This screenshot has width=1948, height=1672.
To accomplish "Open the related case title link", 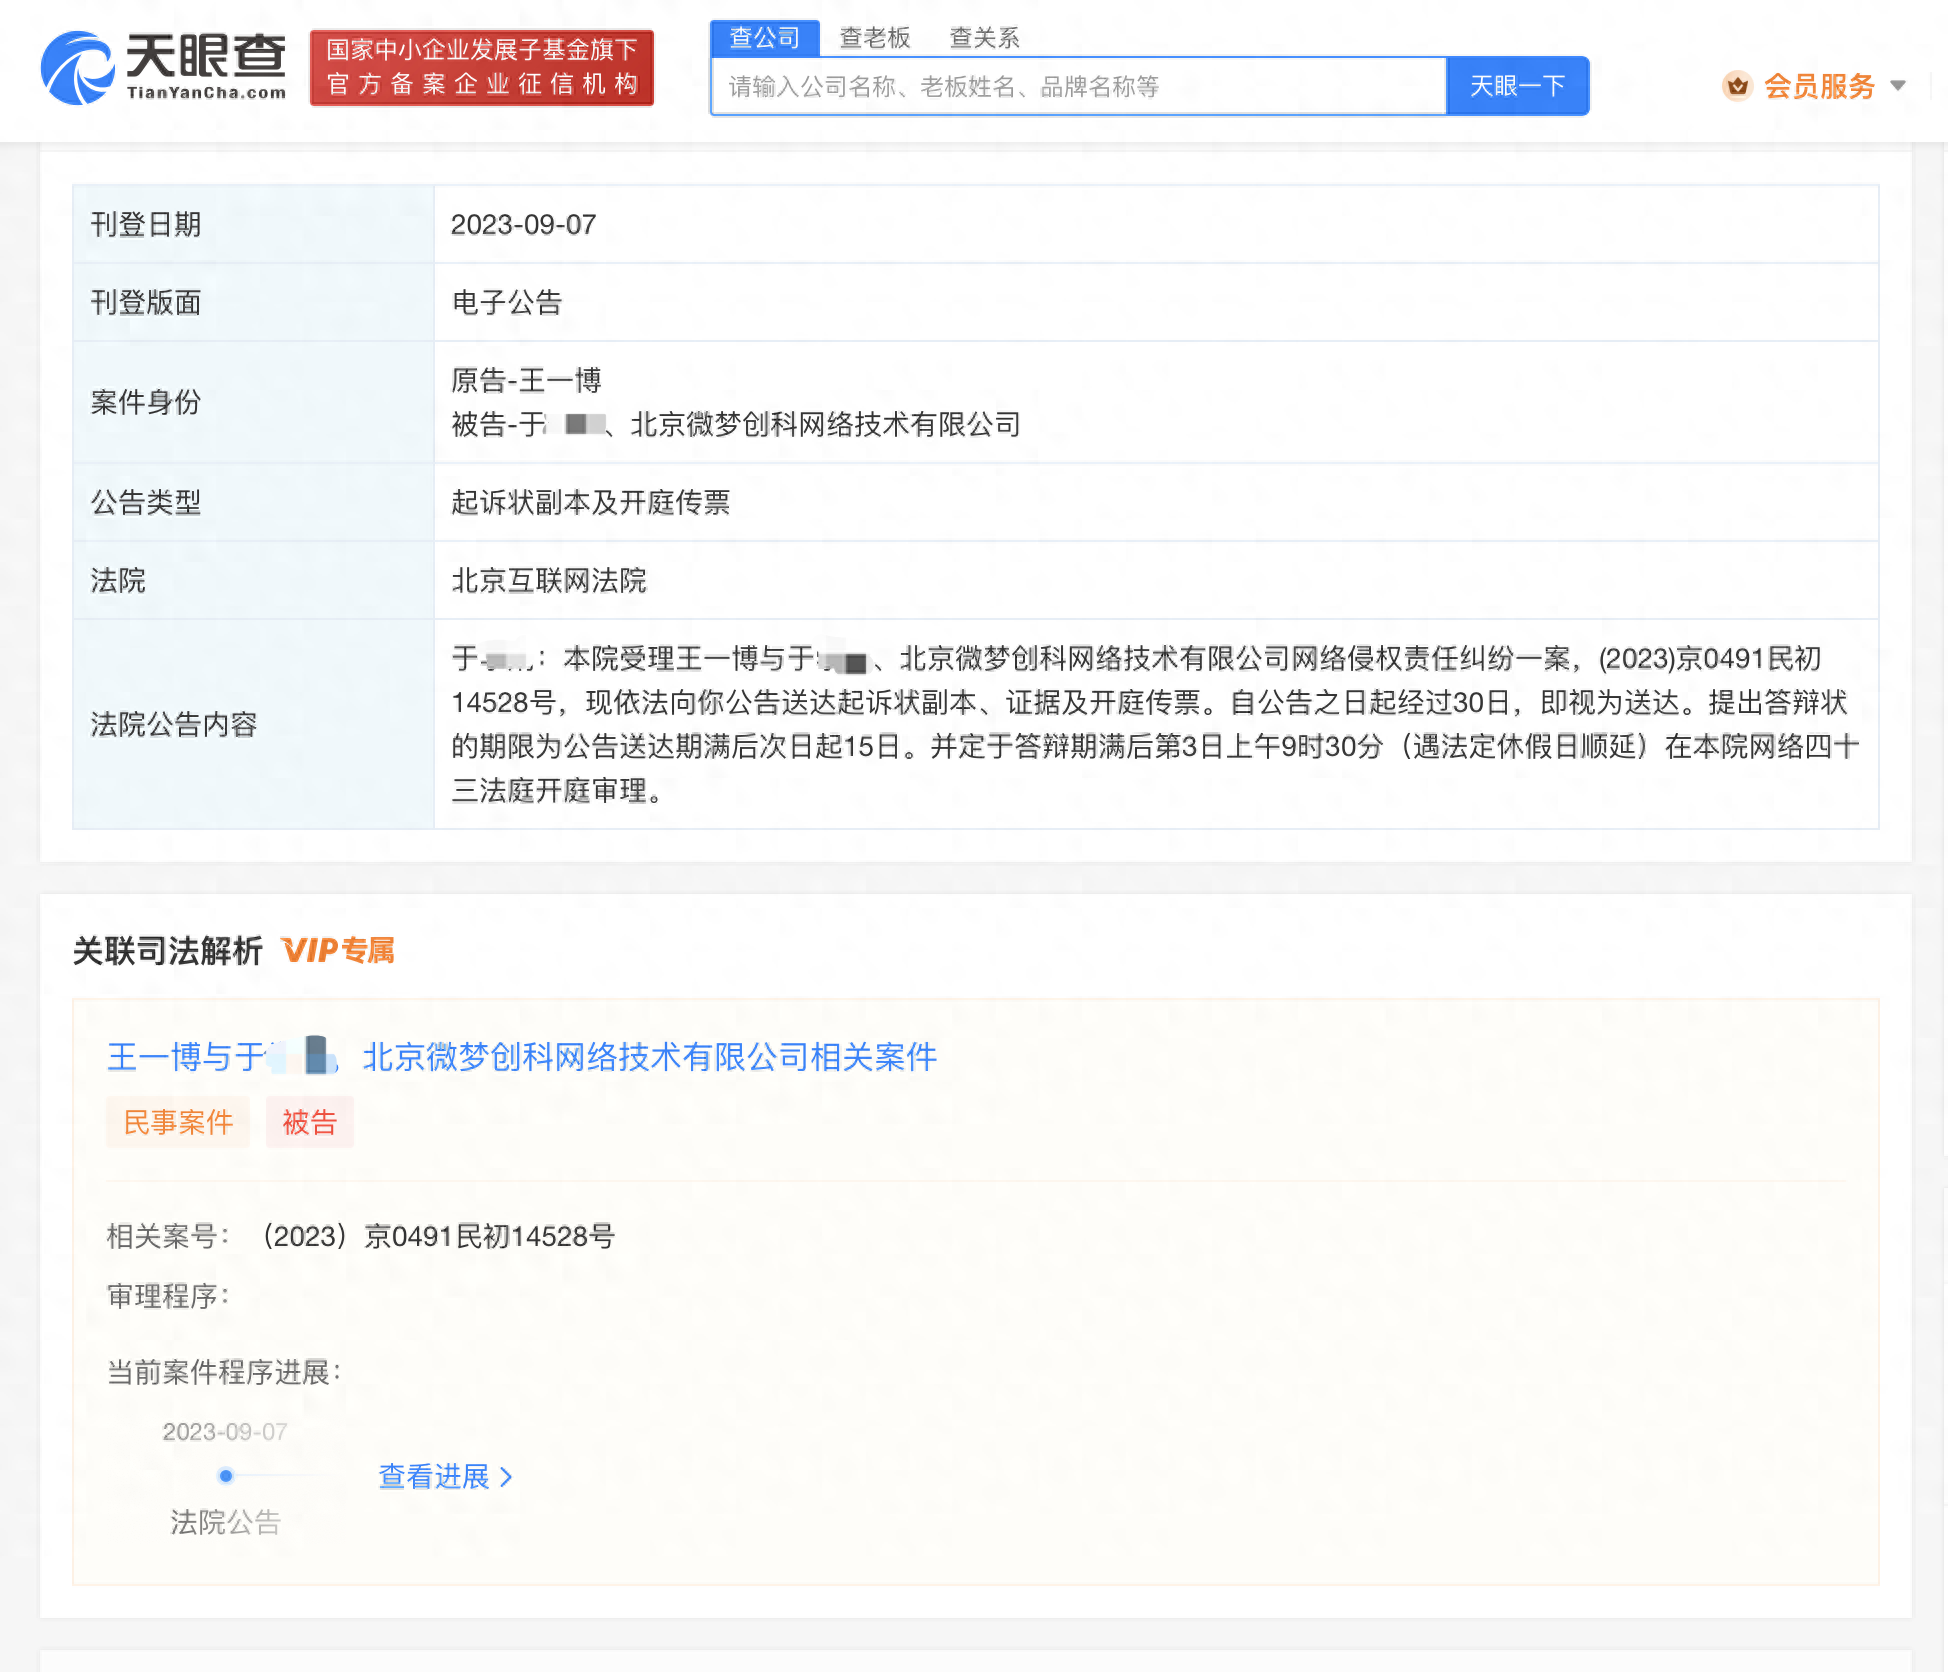I will click(x=522, y=1056).
